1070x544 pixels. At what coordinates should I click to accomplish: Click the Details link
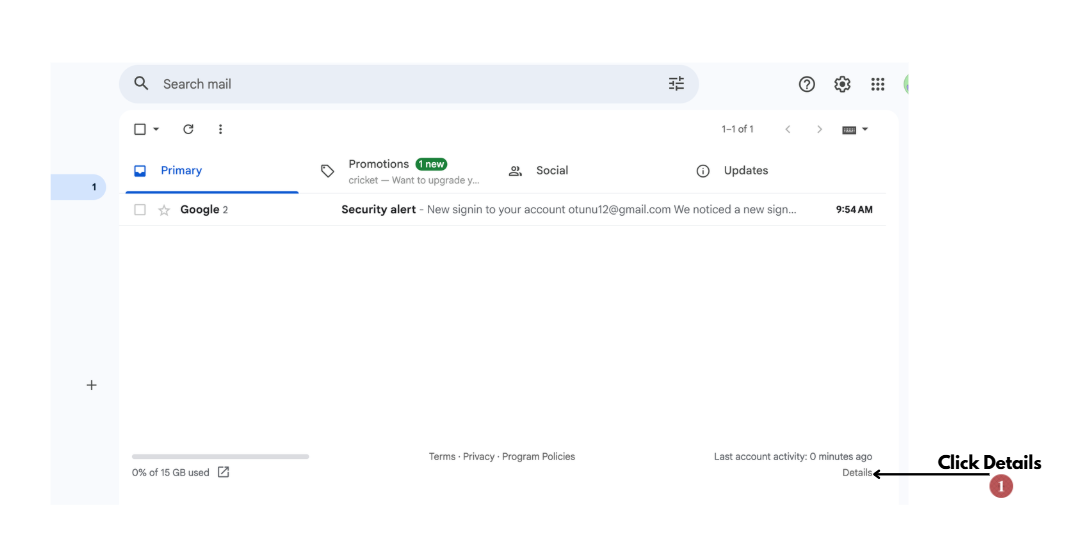coord(857,473)
